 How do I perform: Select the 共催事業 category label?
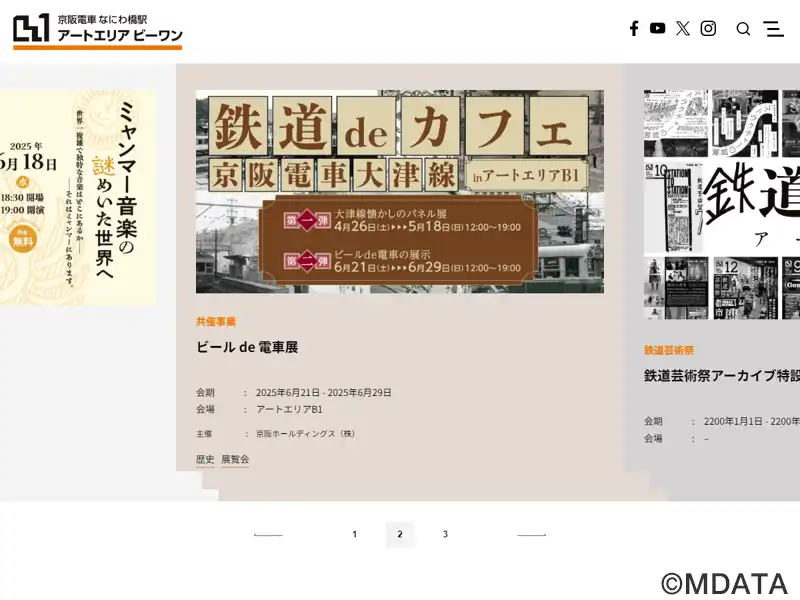216,321
